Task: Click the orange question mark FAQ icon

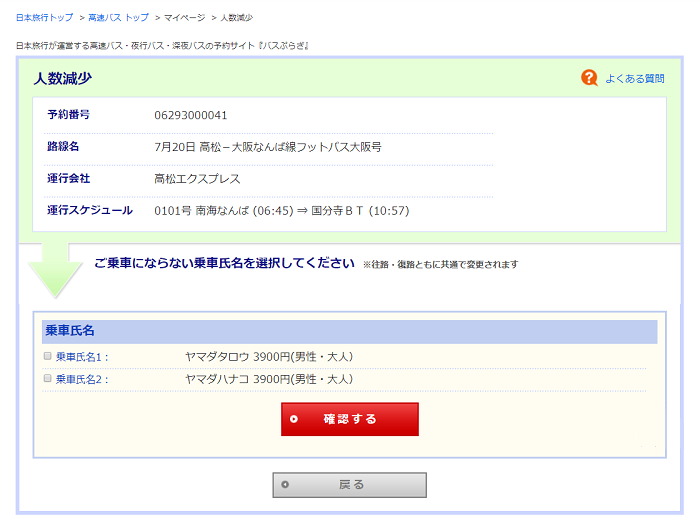Action: pos(590,78)
